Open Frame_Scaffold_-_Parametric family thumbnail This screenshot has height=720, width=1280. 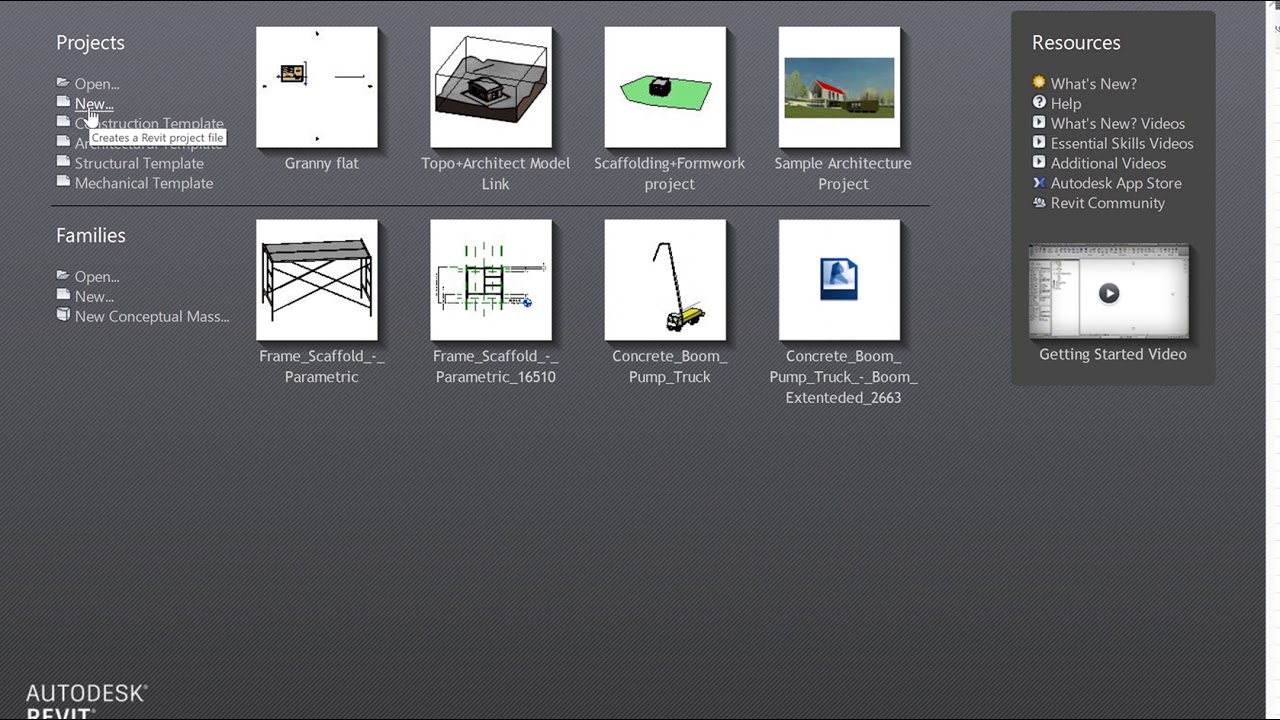[317, 280]
